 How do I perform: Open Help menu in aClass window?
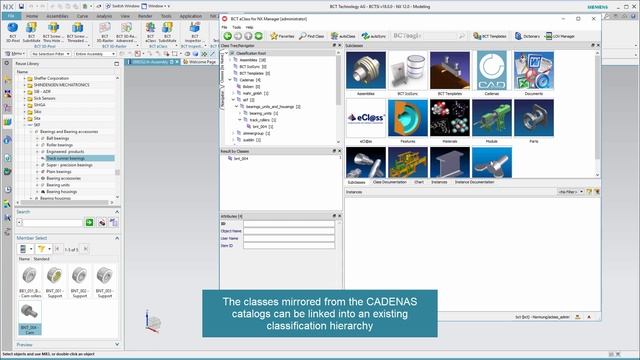[249, 27]
